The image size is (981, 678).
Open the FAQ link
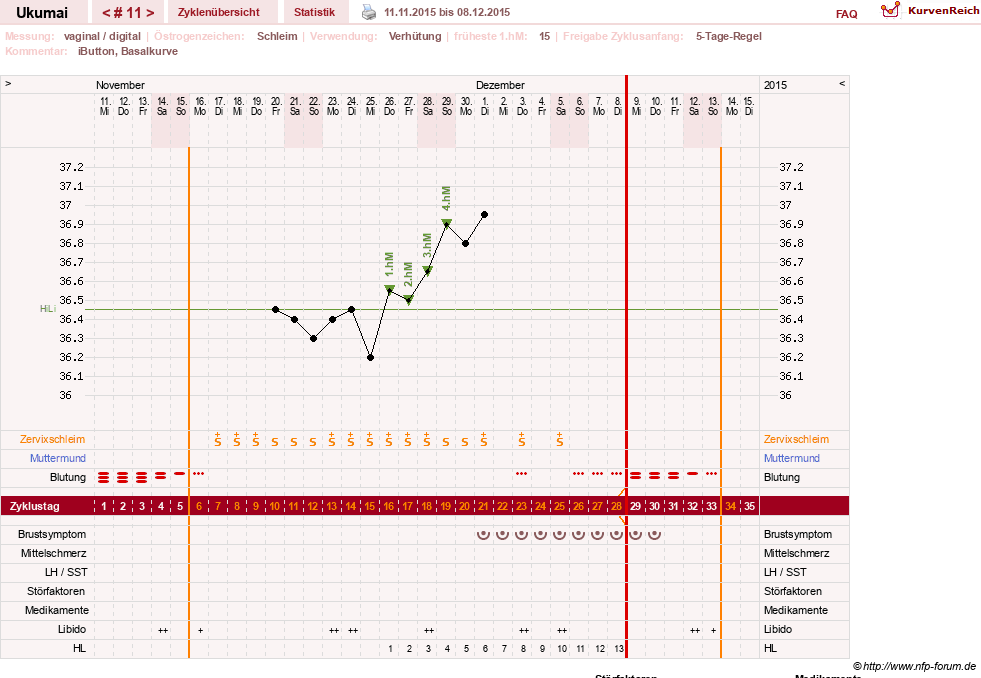[846, 14]
